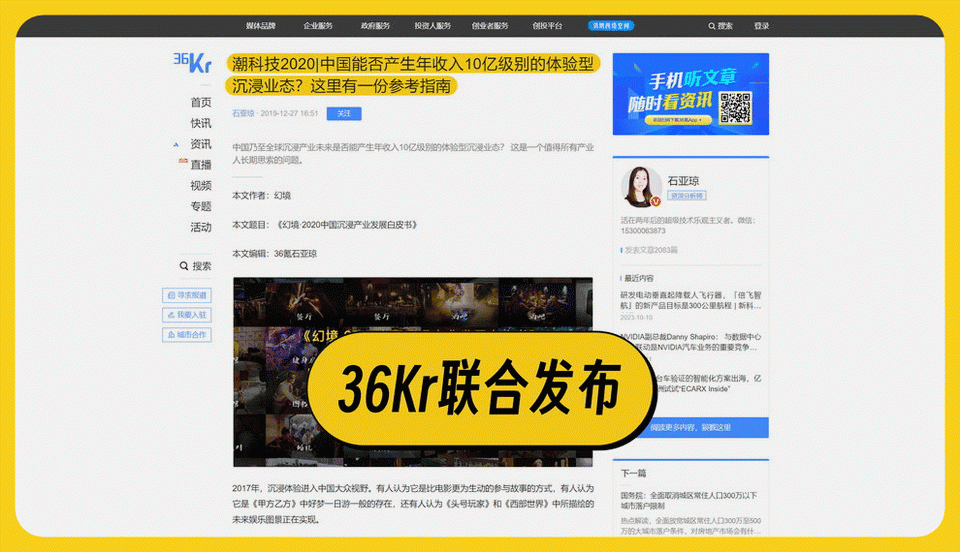Click the blue 关注 follow button

(343, 113)
